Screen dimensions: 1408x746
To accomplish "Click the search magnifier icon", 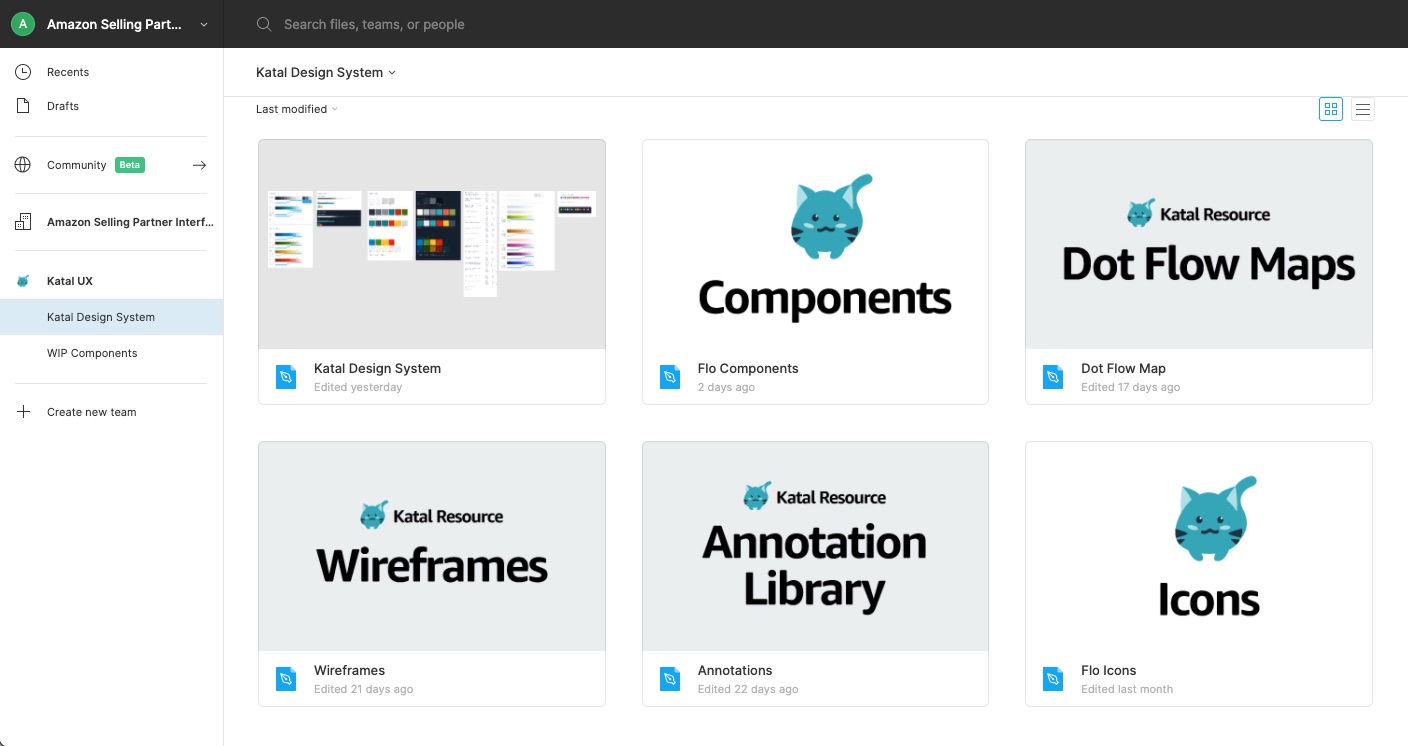I will (x=264, y=24).
